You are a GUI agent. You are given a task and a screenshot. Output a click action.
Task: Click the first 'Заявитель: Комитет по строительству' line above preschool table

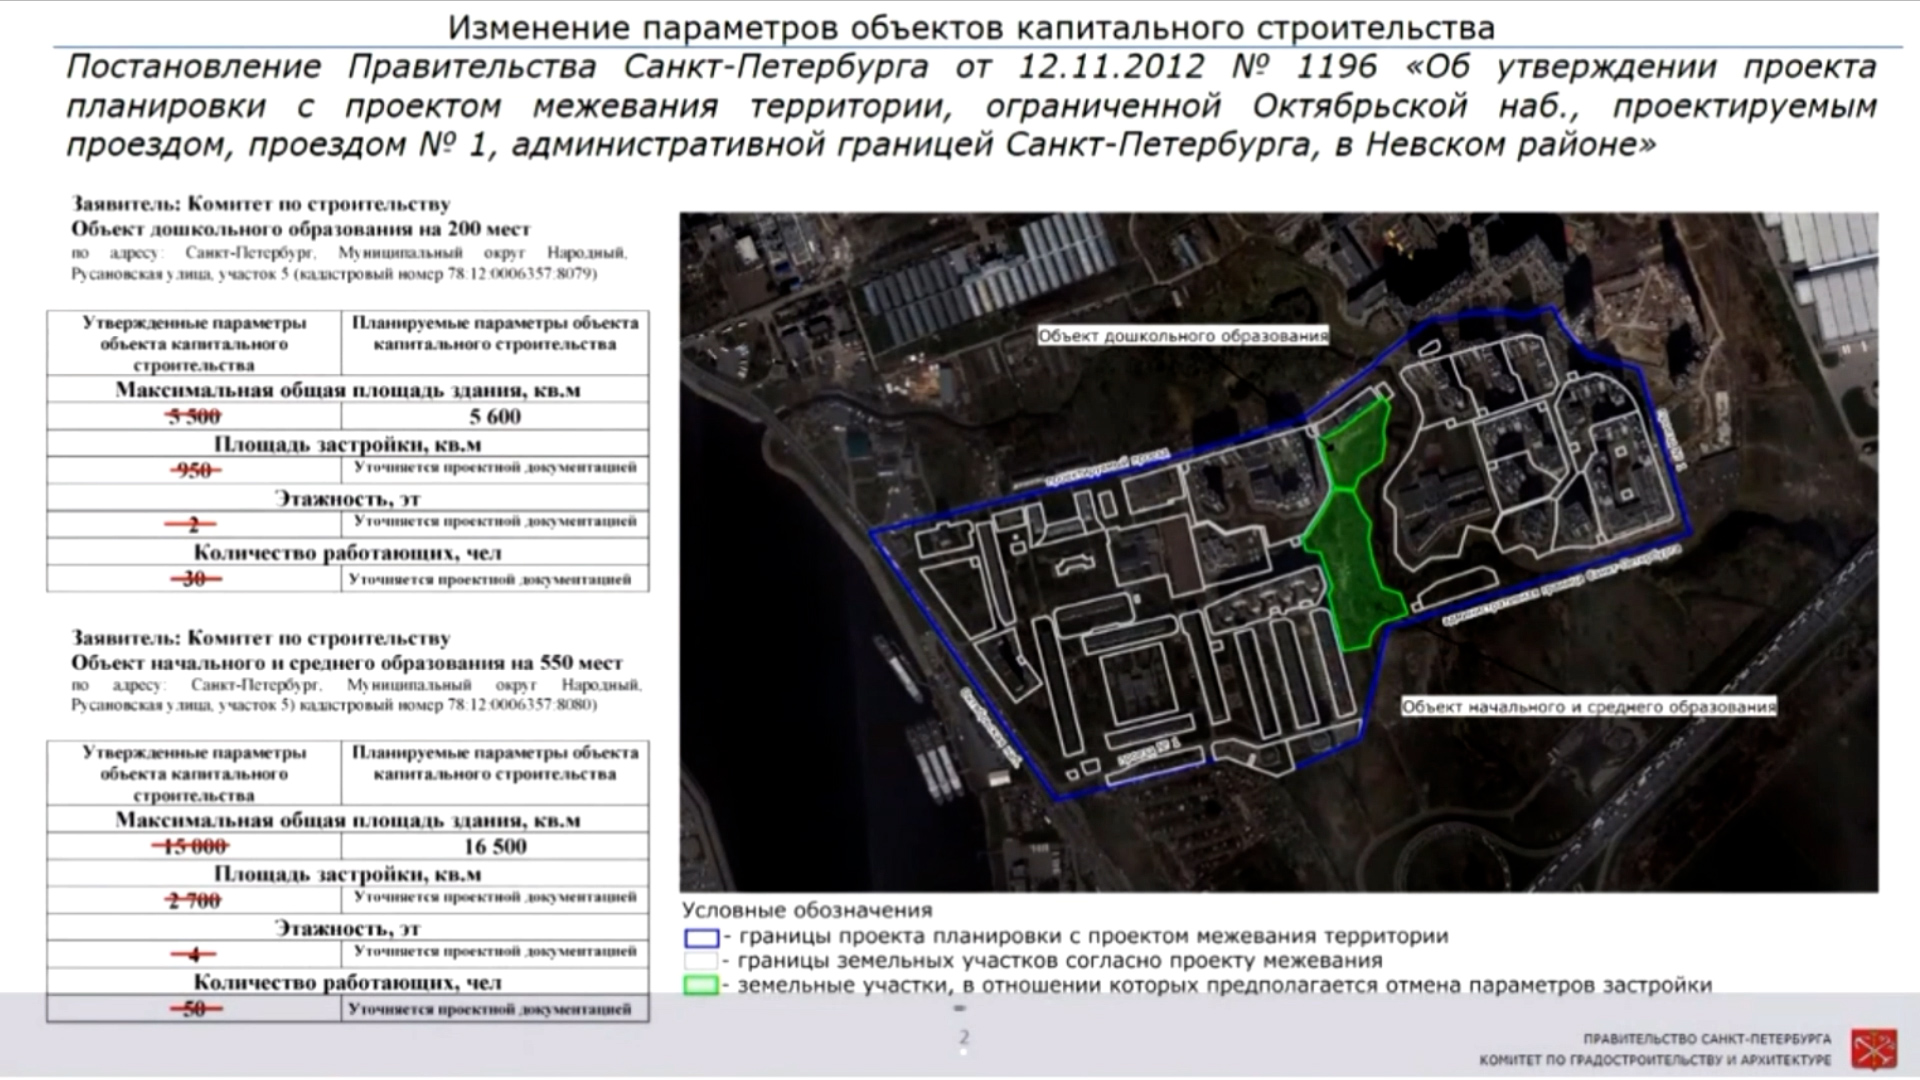coord(260,204)
